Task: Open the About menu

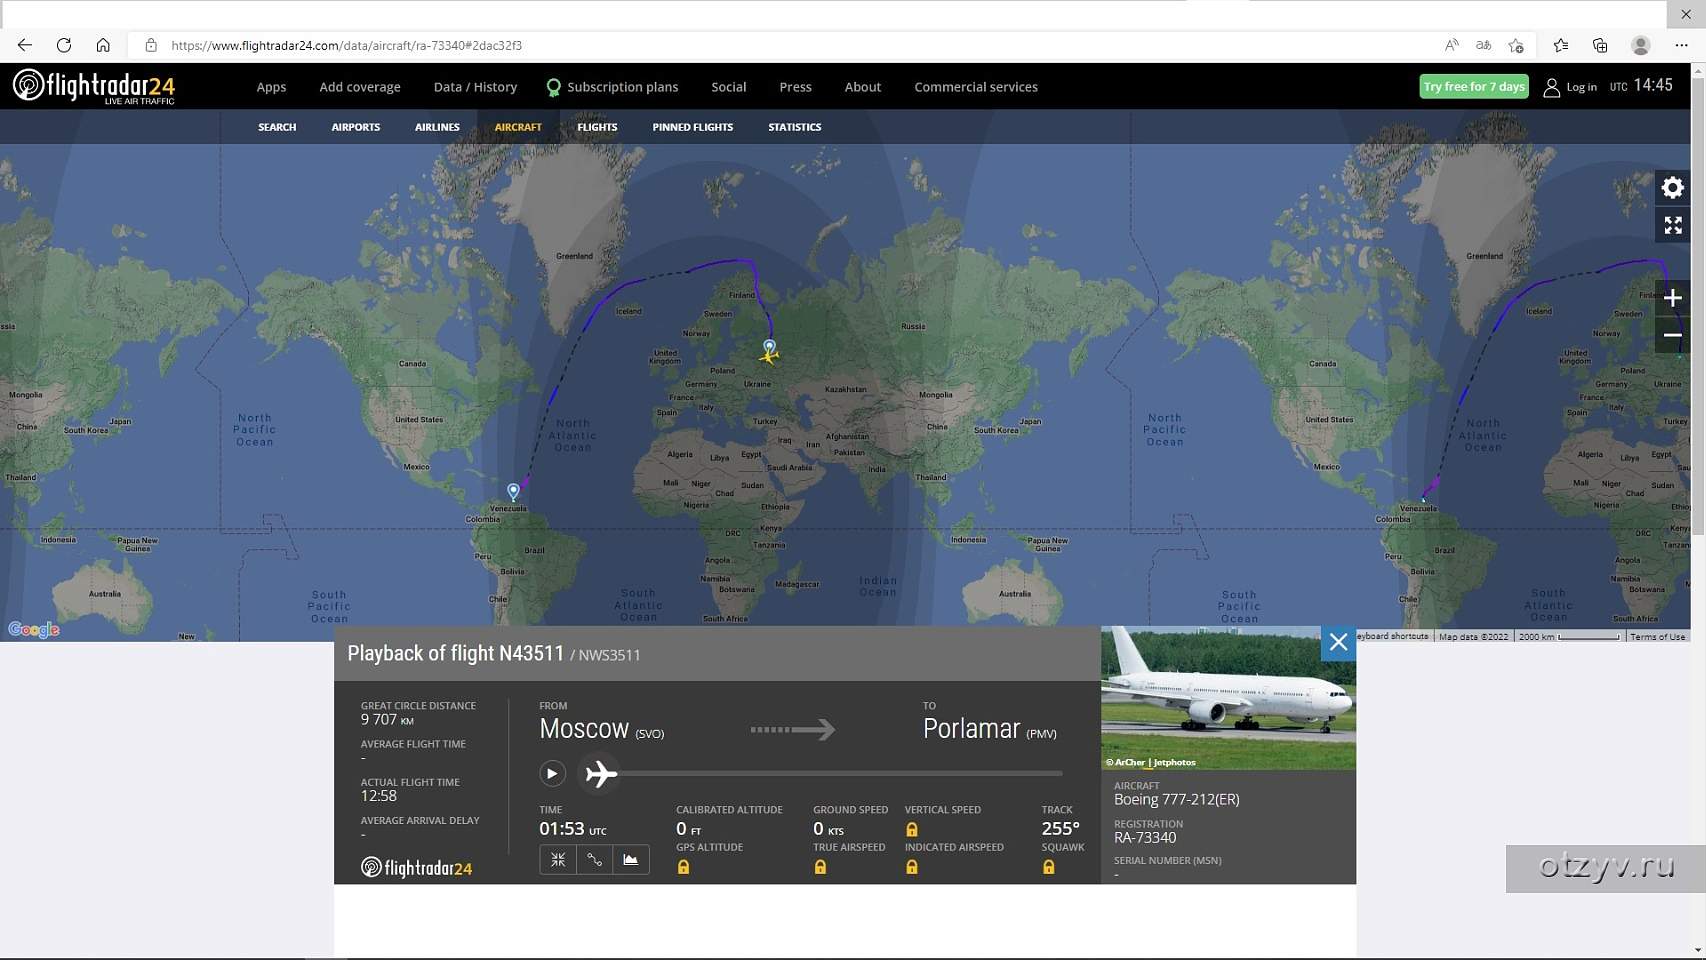Action: point(863,87)
